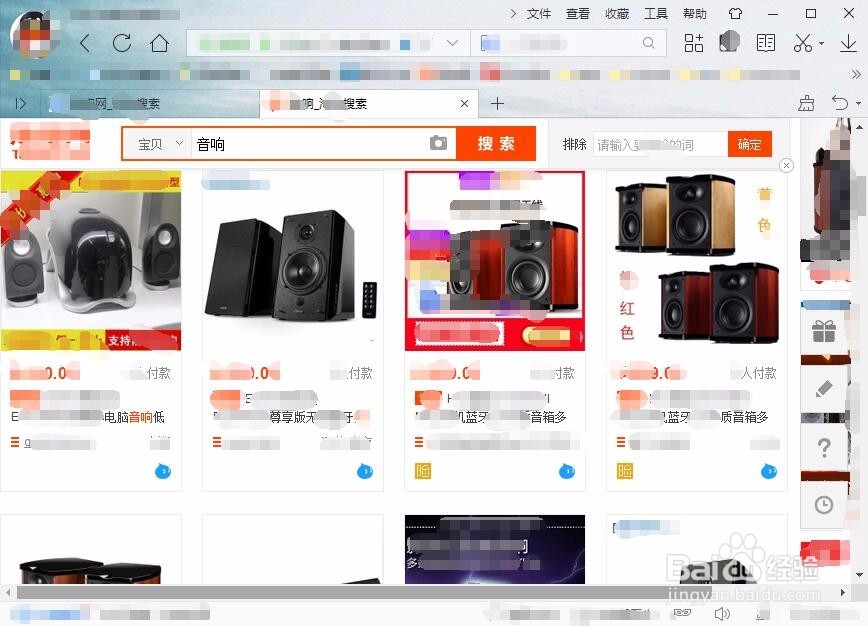Screen dimensions: 868x626
Task: Open the red-bordered wooden speakers thumbnail
Action: point(495,261)
